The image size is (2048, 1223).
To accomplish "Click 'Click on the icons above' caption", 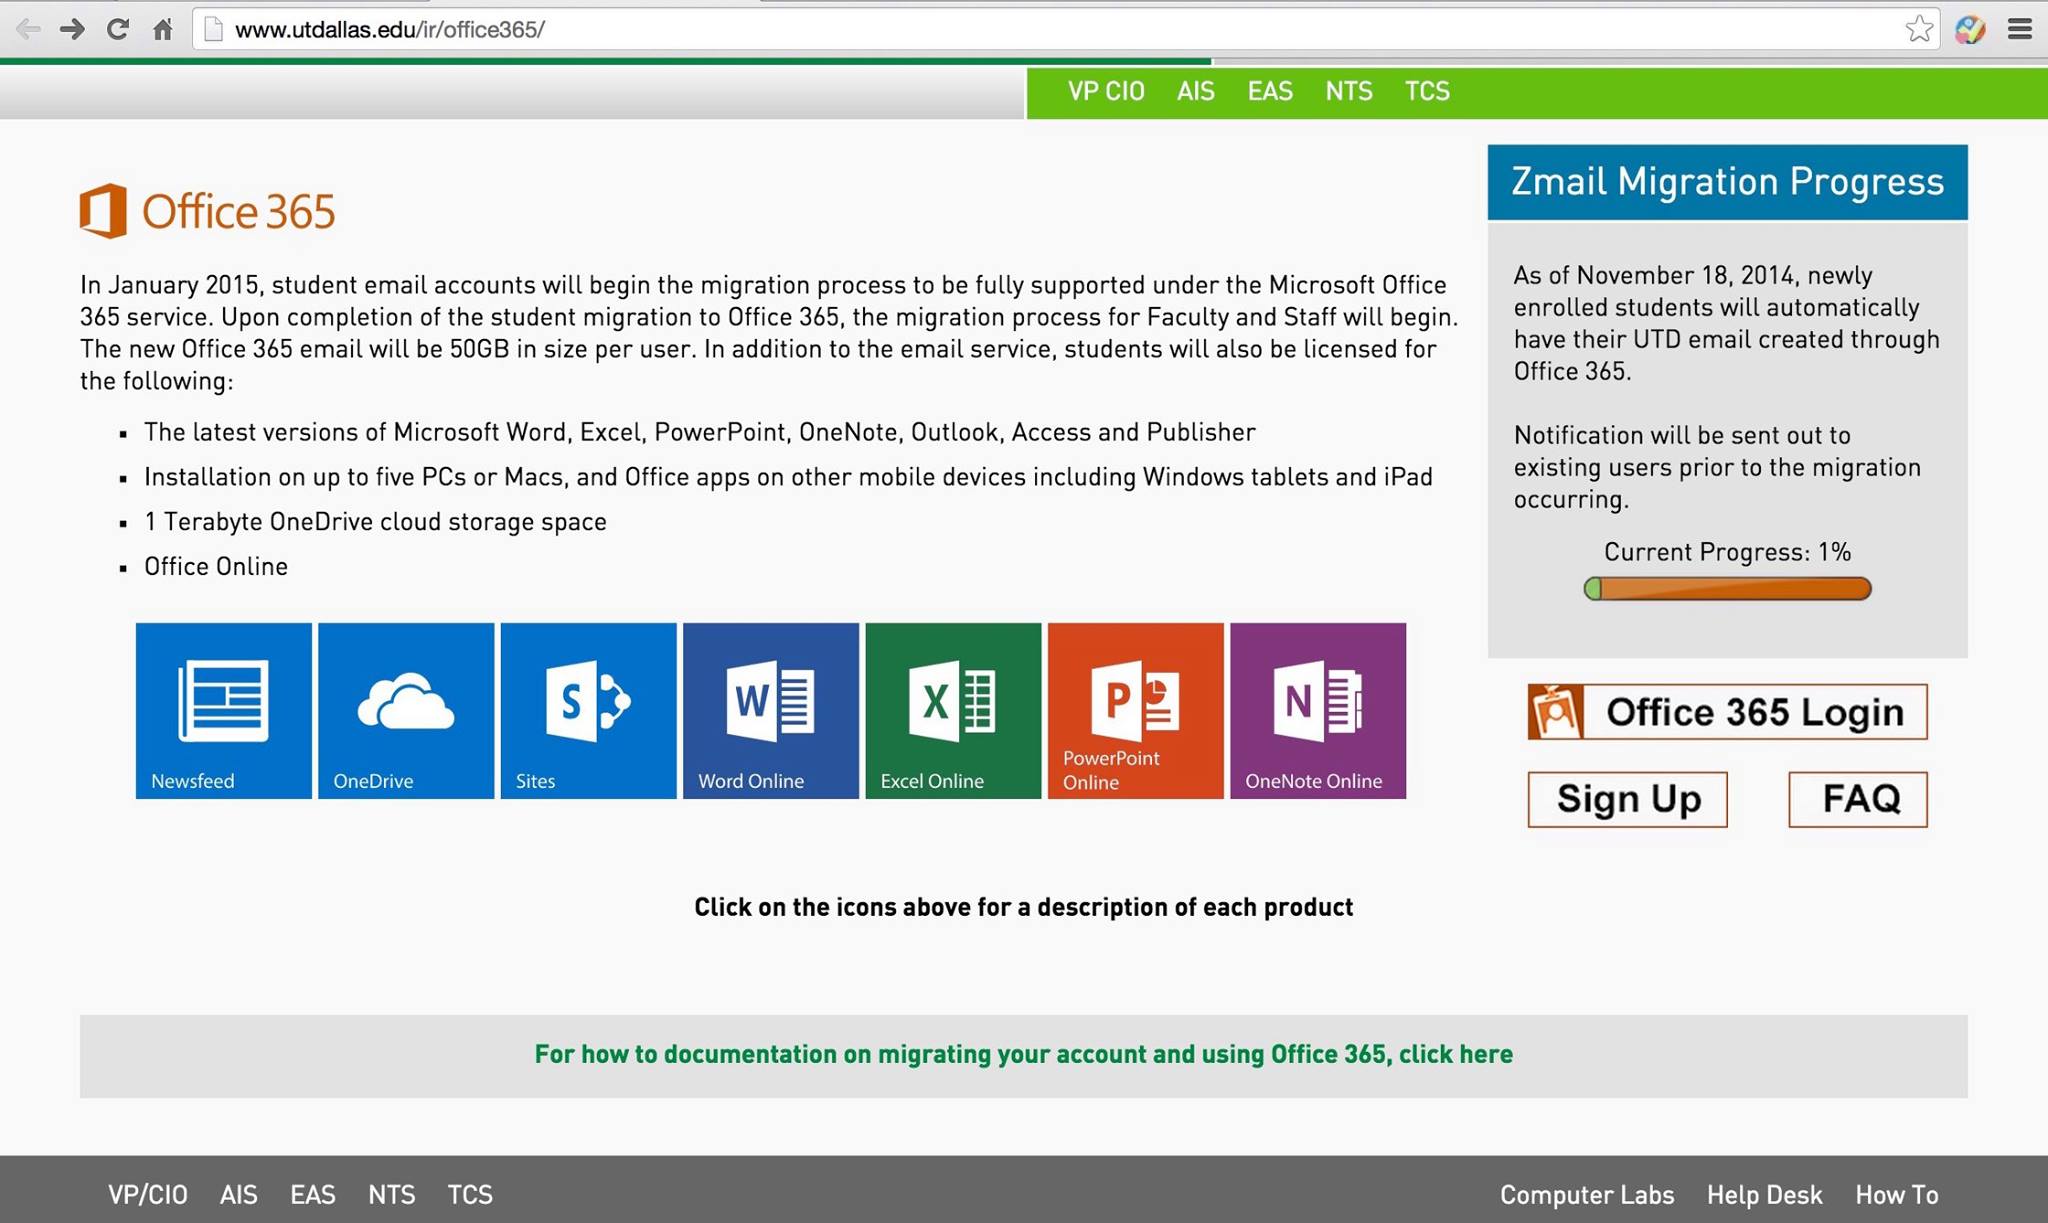I will (x=1024, y=907).
